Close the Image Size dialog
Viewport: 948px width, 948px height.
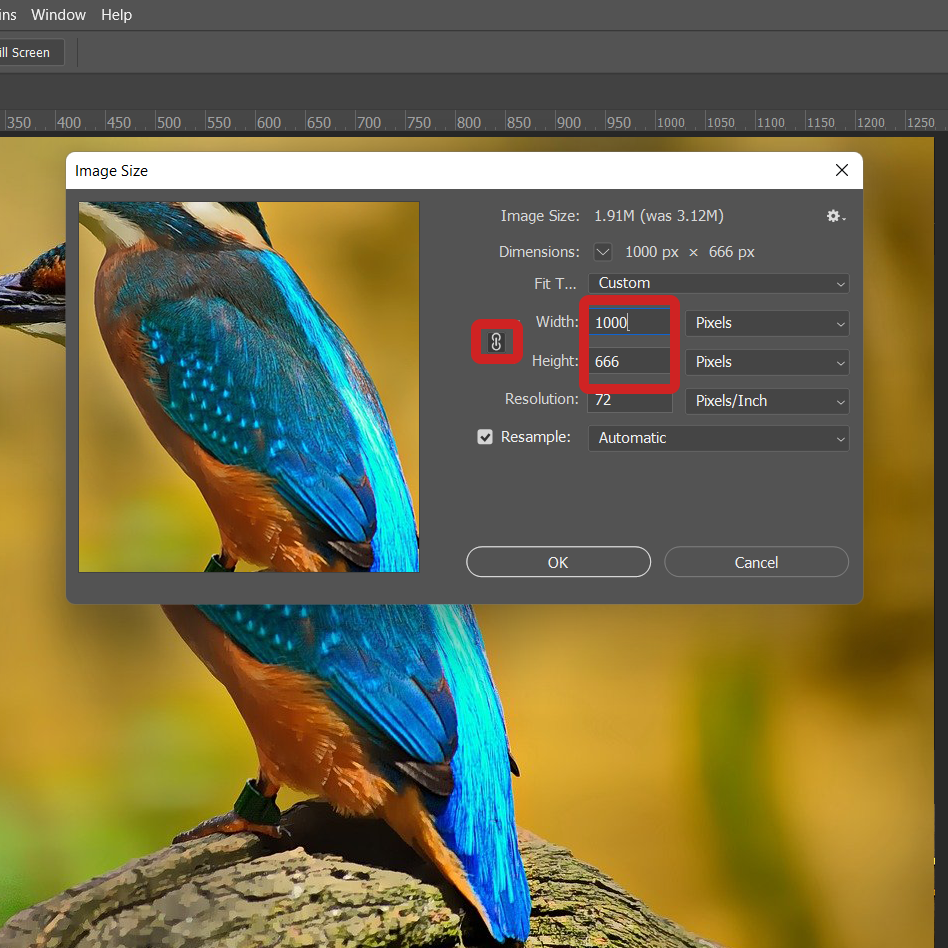pos(842,170)
